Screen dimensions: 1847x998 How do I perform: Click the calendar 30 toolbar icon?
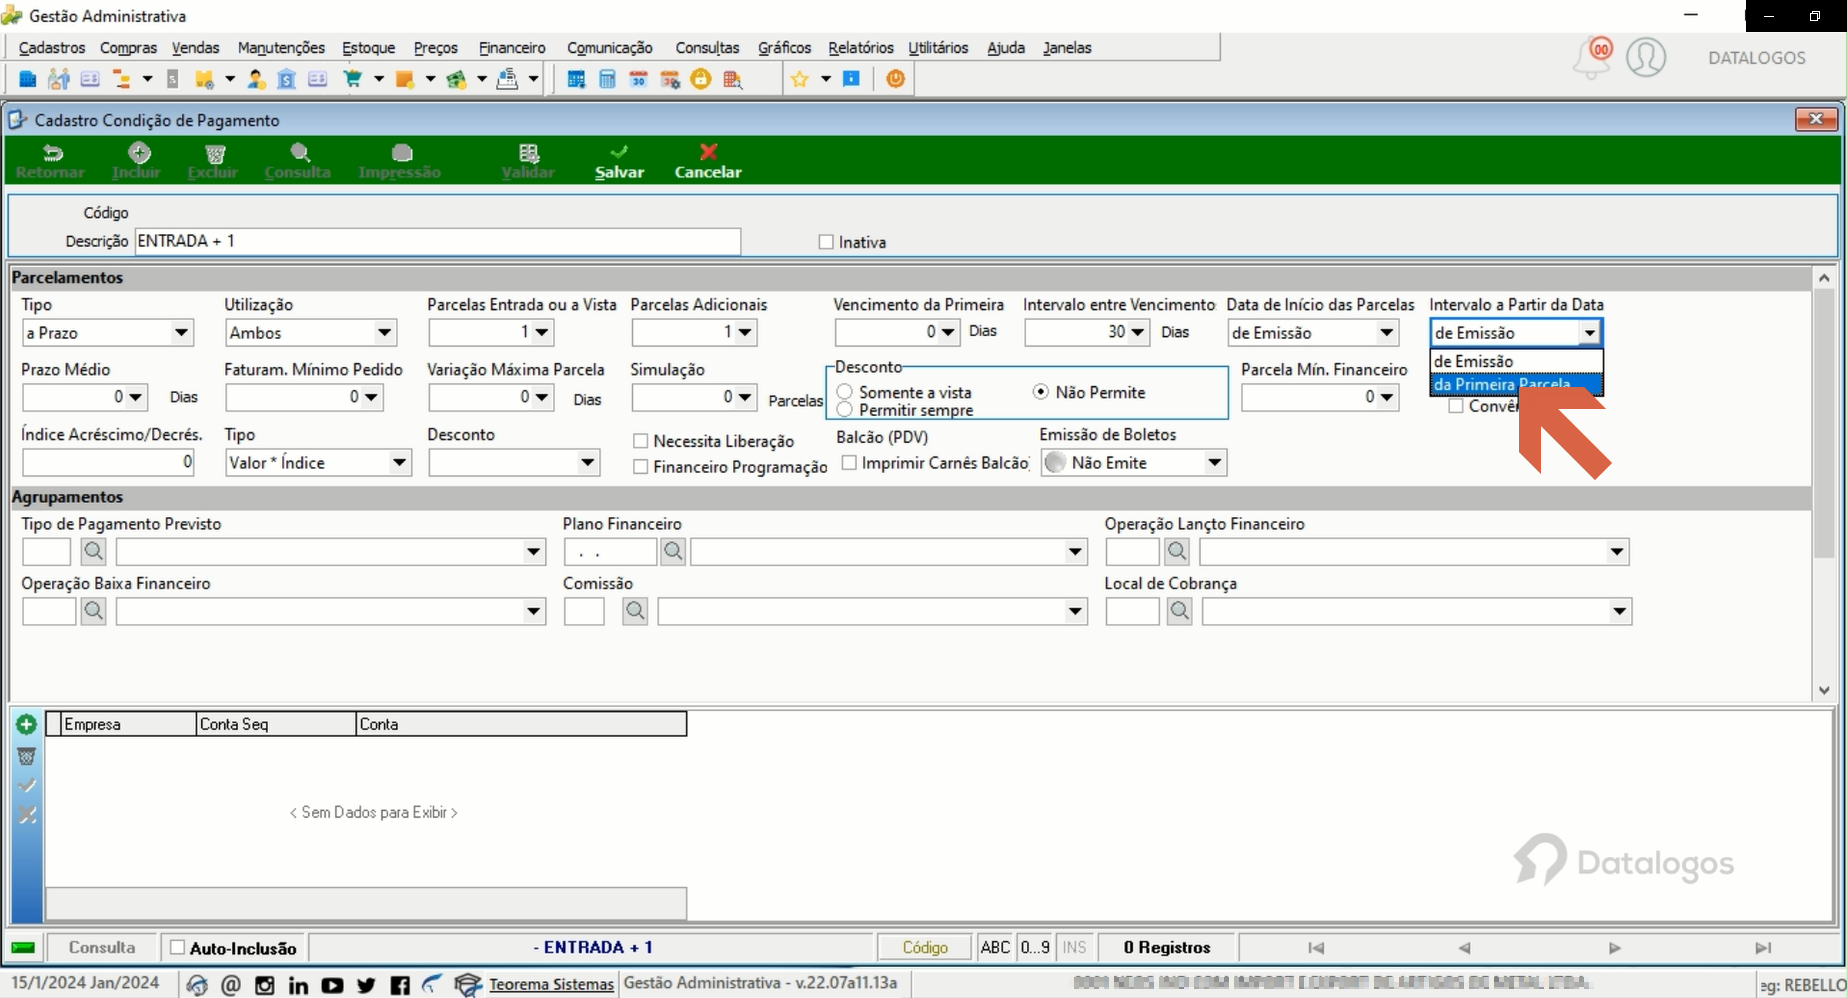pos(638,79)
